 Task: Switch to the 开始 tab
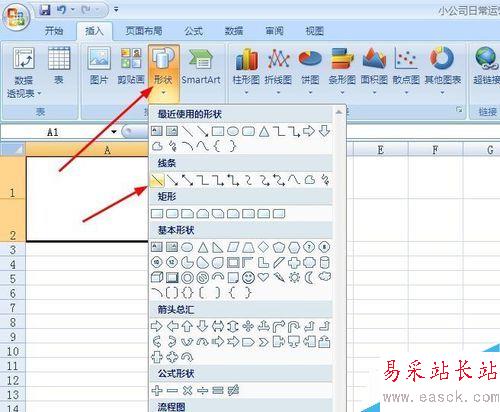pyautogui.click(x=54, y=31)
